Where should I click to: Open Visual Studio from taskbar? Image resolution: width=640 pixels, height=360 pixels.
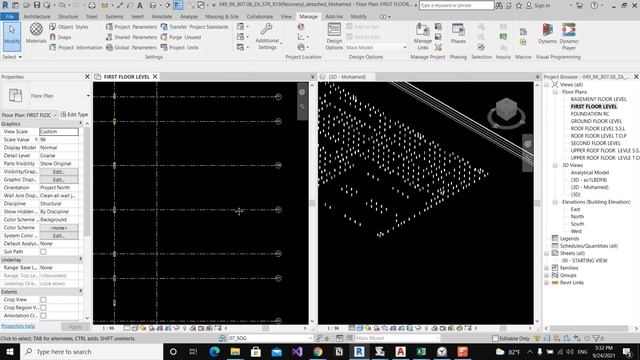click(x=297, y=351)
